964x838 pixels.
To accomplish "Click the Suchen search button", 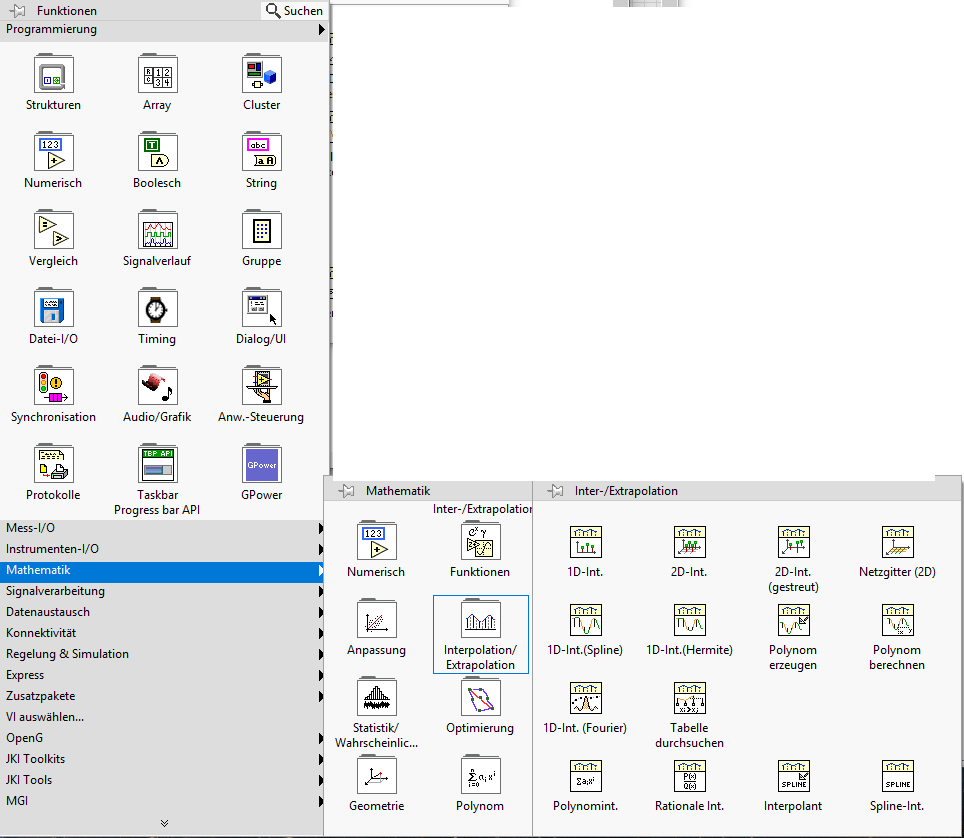I will pos(294,10).
